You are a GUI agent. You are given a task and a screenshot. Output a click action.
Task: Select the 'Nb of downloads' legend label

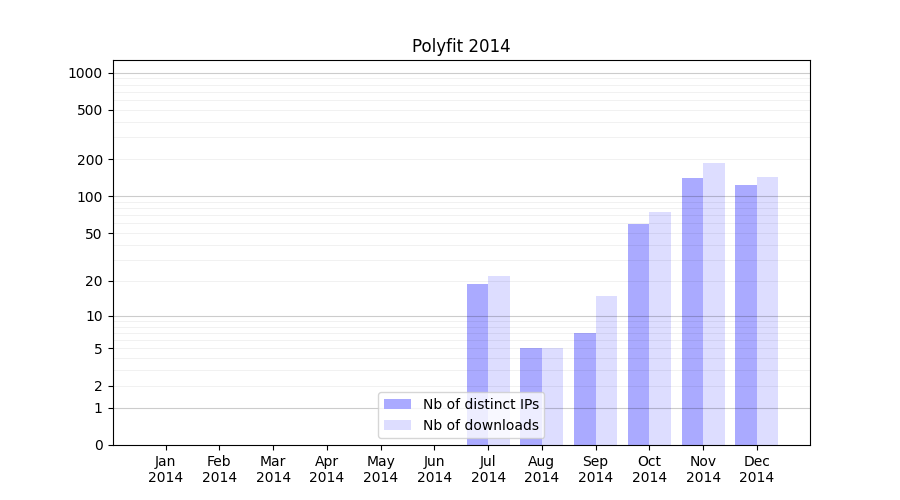click(480, 425)
